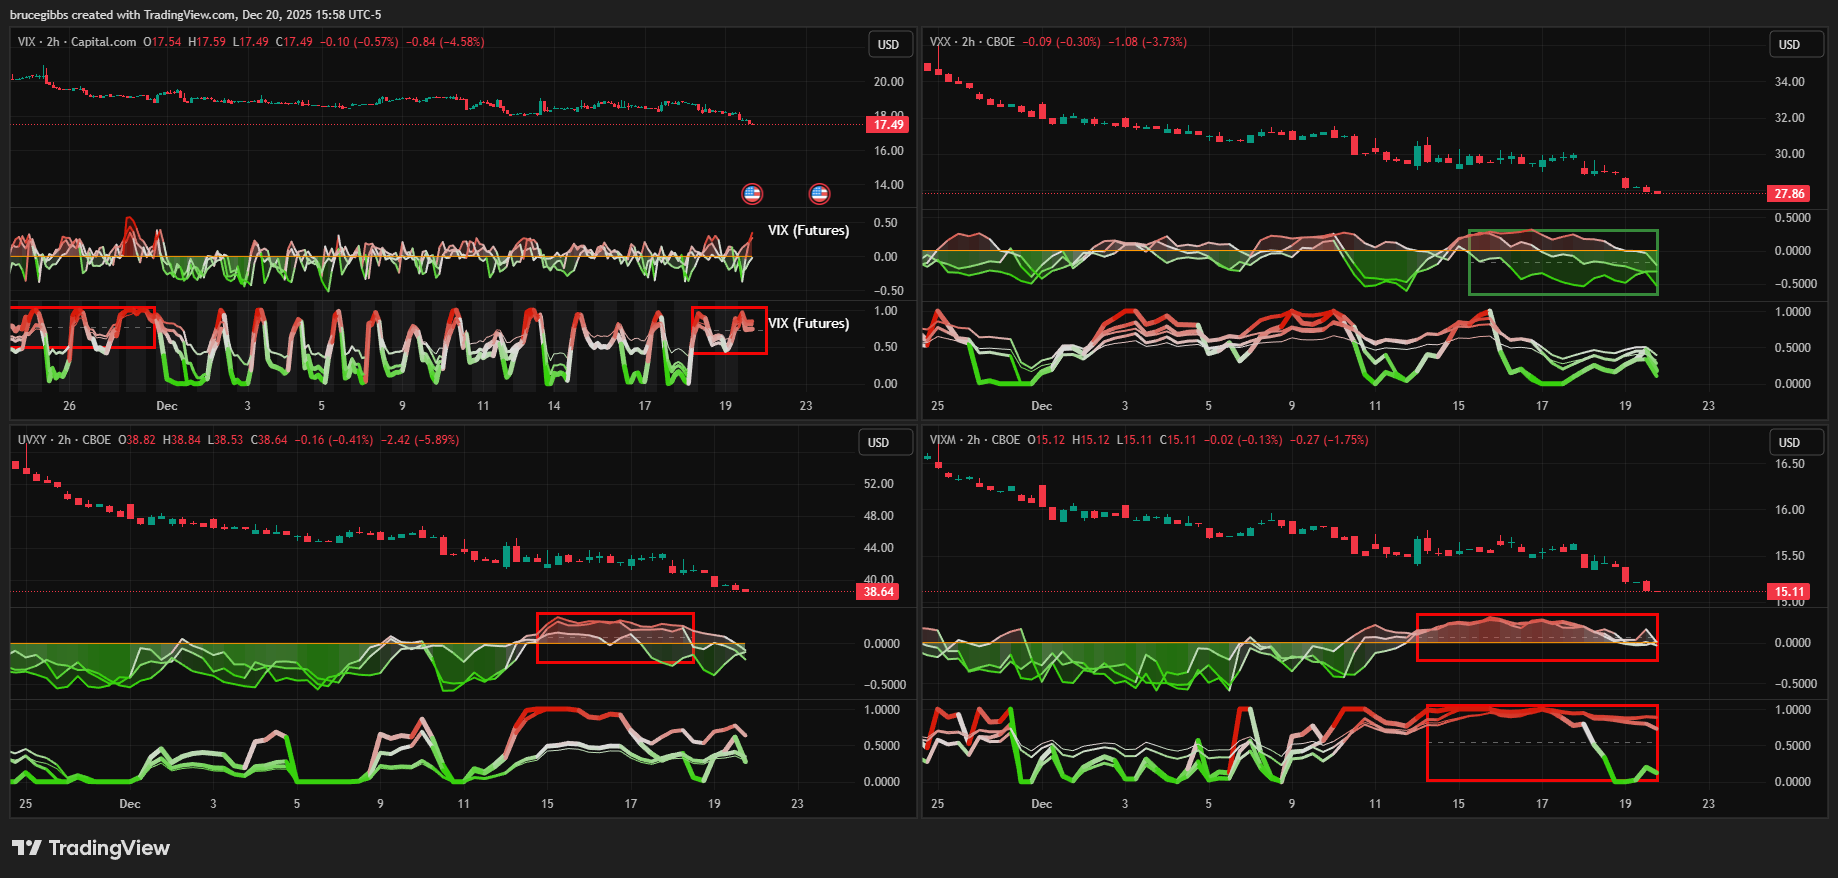Image resolution: width=1838 pixels, height=878 pixels.
Task: Select the lower VIX (Futures) text label
Action: (808, 324)
